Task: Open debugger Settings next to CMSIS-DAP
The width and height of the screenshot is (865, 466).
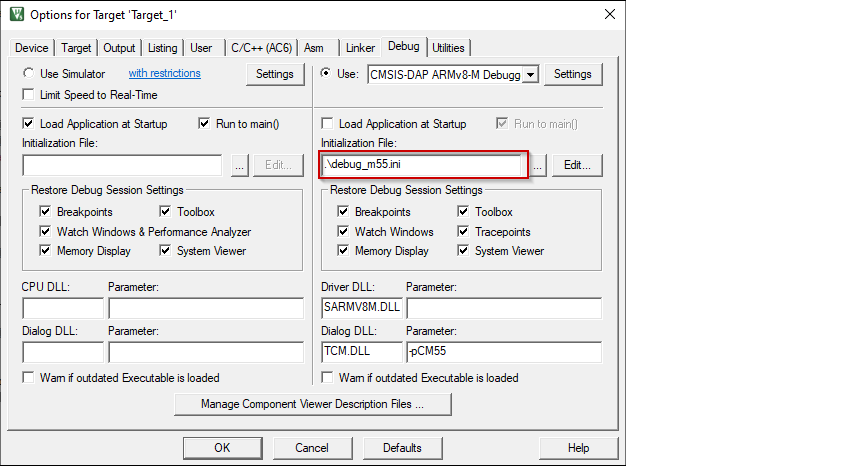Action: [573, 74]
